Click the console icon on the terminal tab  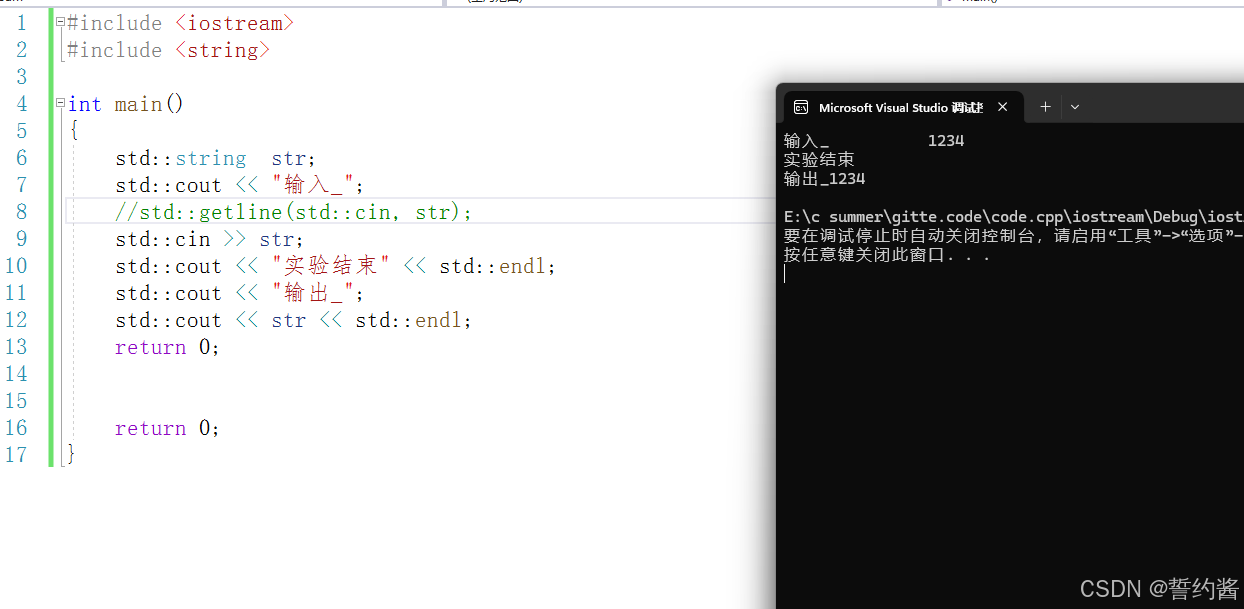[x=801, y=107]
